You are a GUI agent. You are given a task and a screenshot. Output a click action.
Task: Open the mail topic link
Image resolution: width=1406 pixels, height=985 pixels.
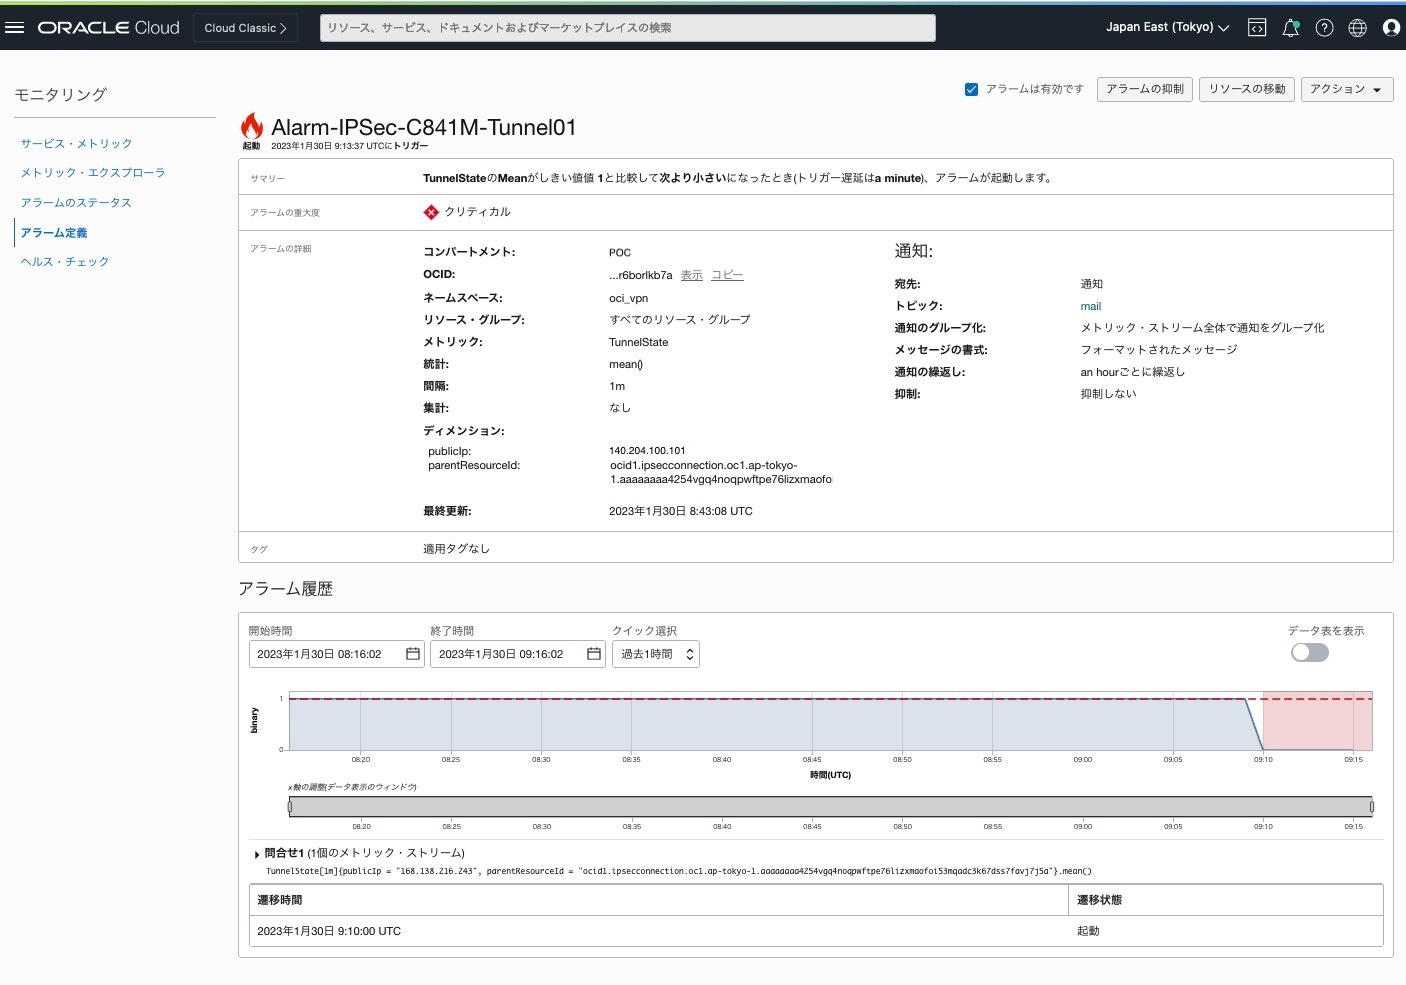1091,307
